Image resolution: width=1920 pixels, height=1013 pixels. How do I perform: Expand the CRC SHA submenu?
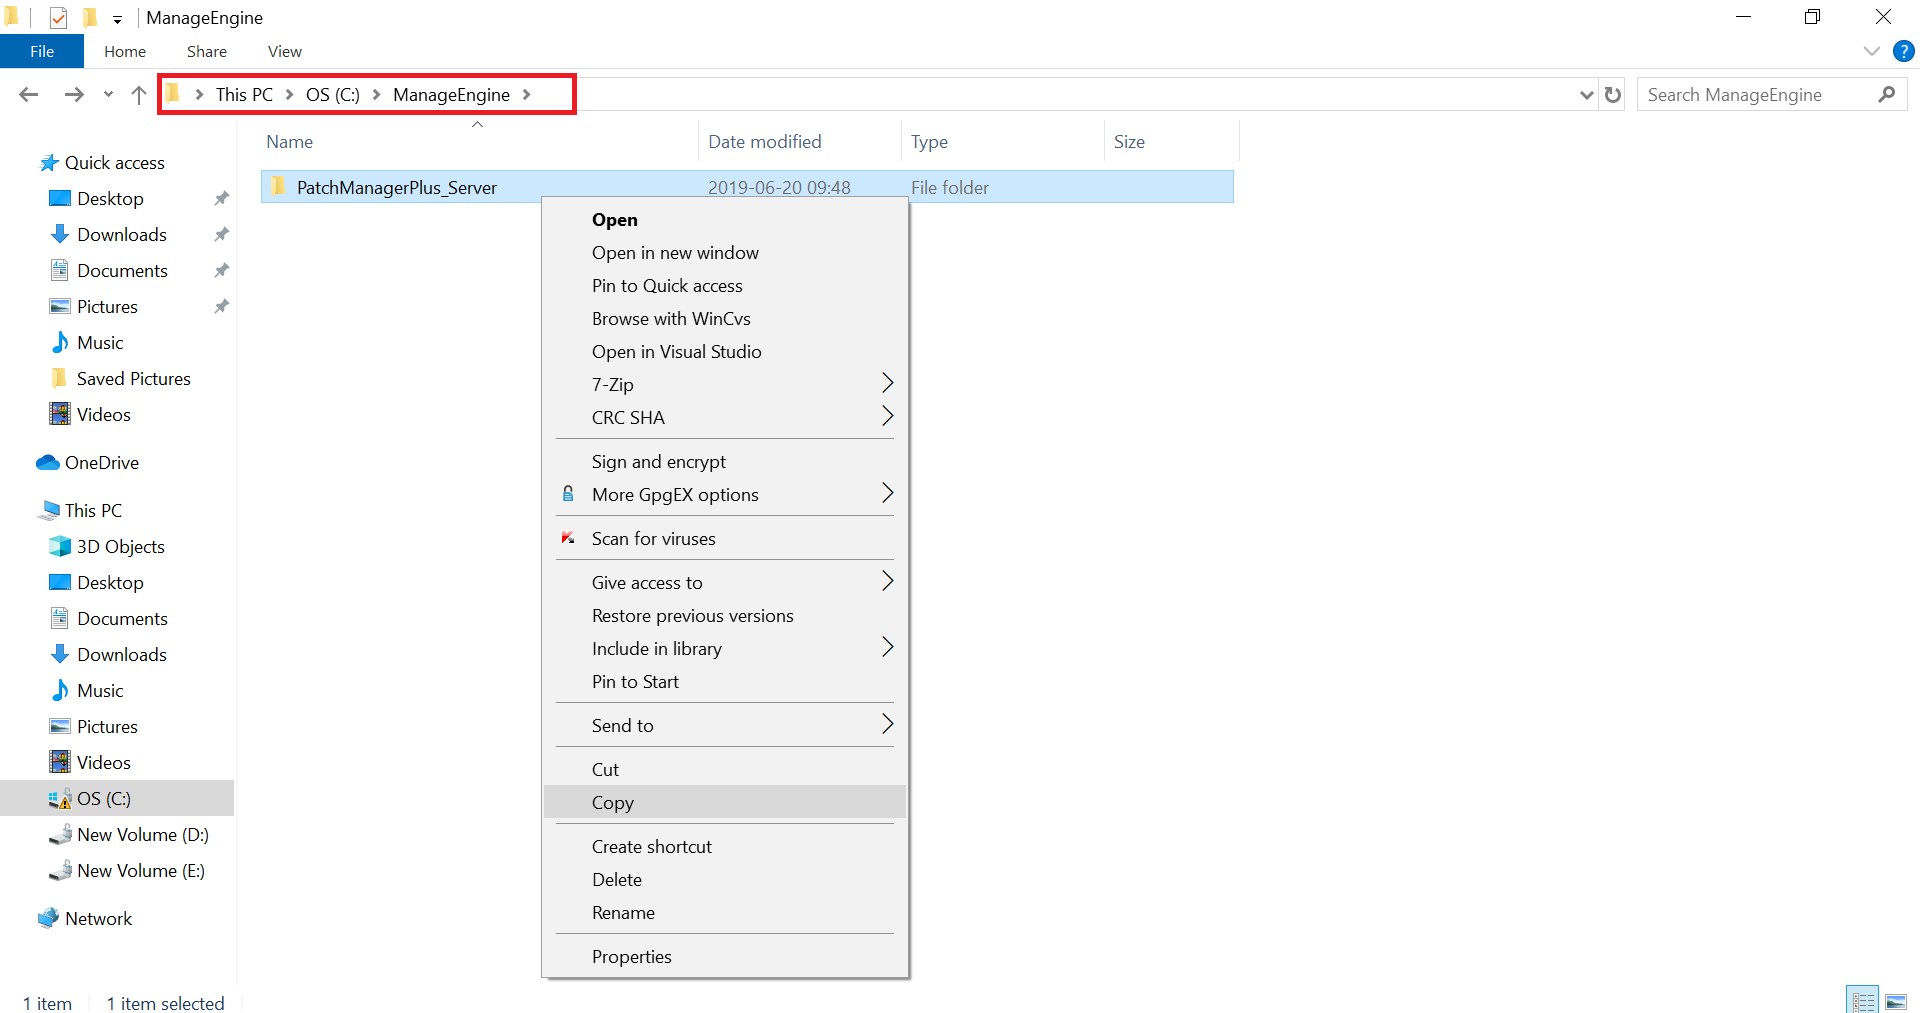click(x=725, y=418)
